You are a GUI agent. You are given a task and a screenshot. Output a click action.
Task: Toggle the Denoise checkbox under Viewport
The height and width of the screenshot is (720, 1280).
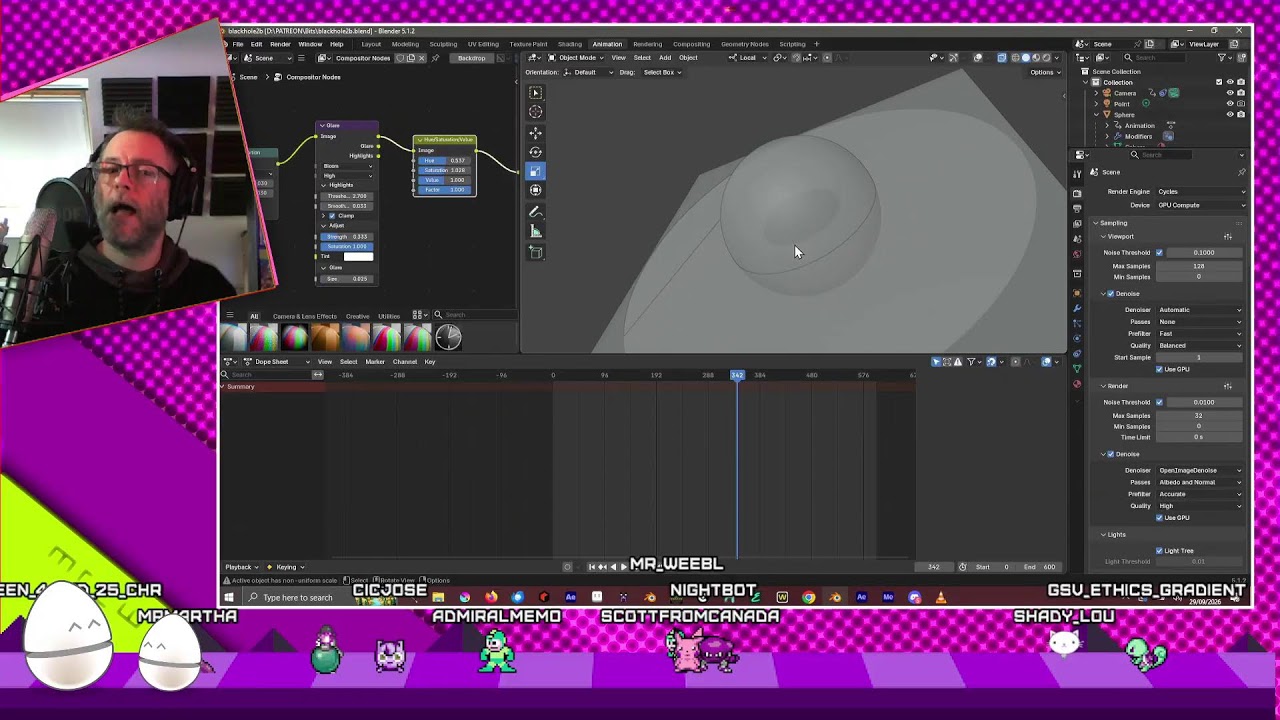tap(1110, 294)
